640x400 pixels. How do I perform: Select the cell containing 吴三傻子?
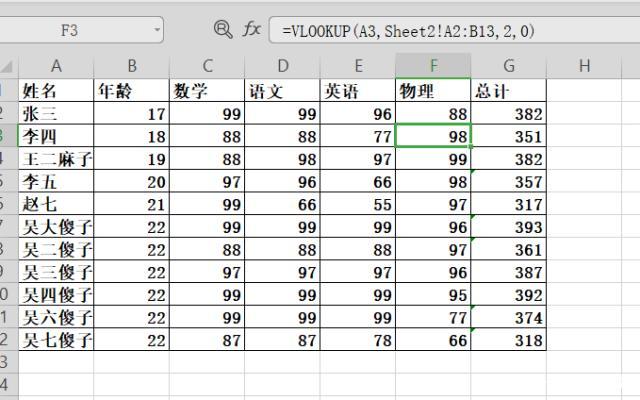pos(56,271)
